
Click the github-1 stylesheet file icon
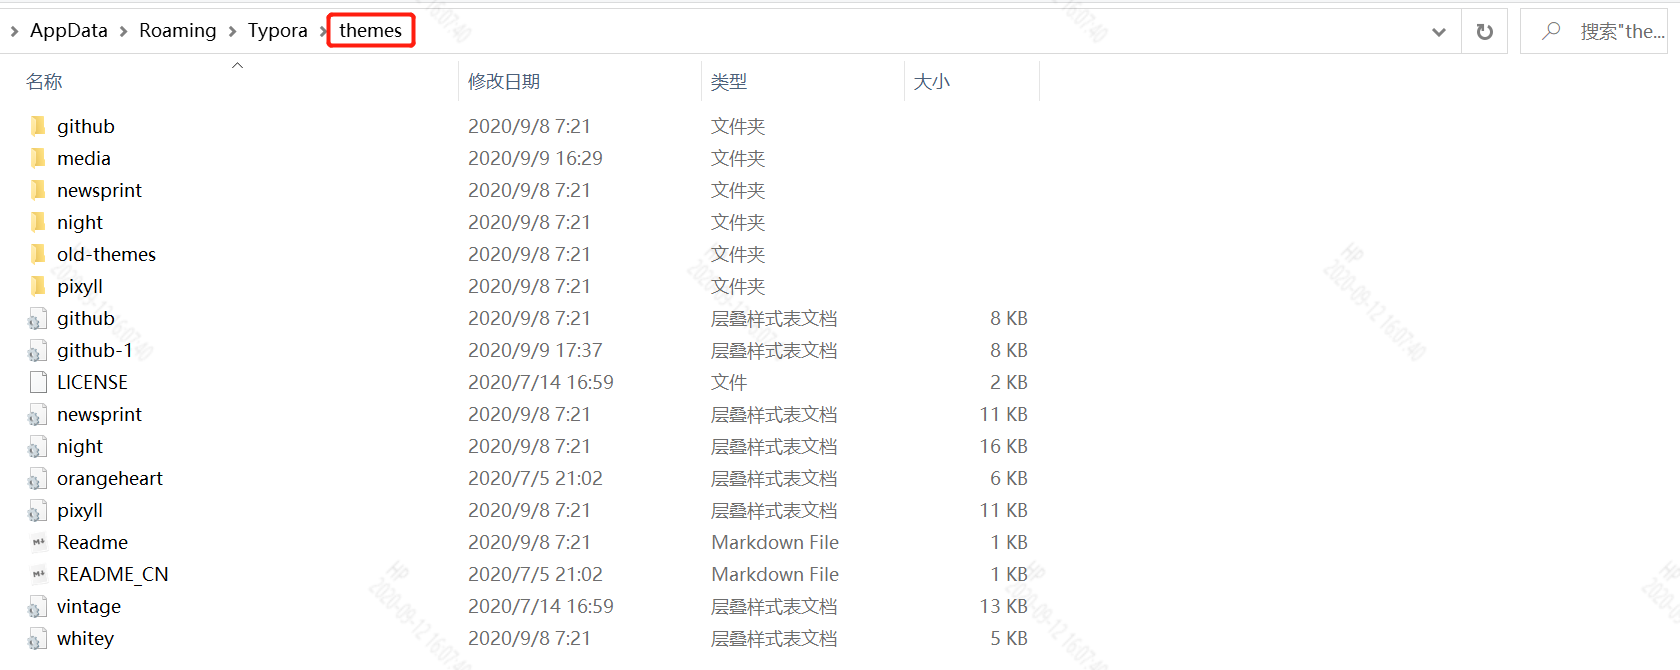point(38,351)
